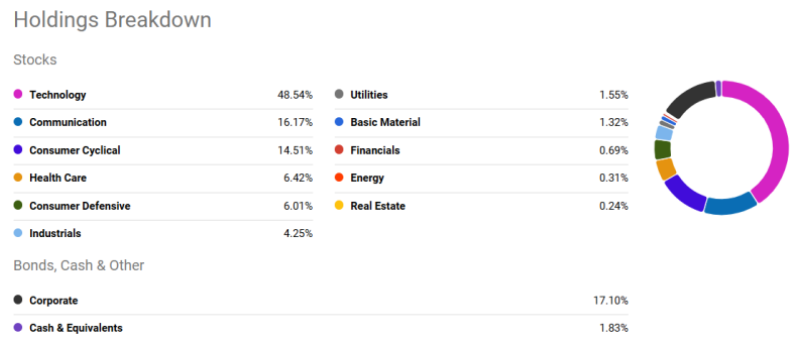The image size is (801, 360).
Task: Click the red Financials legend dot
Action: click(x=339, y=150)
